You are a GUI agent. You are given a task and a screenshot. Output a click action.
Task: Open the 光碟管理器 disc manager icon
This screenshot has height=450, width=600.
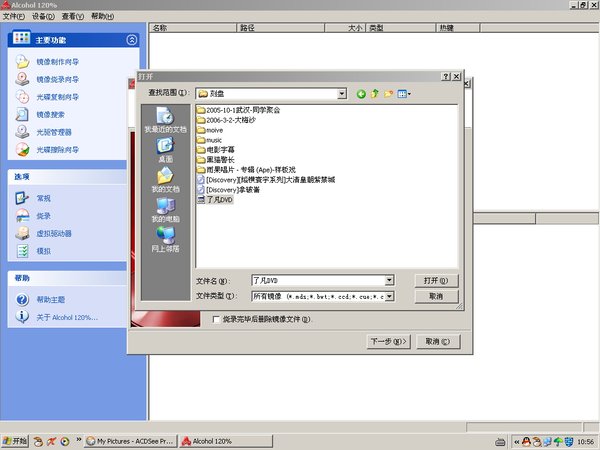(22, 132)
